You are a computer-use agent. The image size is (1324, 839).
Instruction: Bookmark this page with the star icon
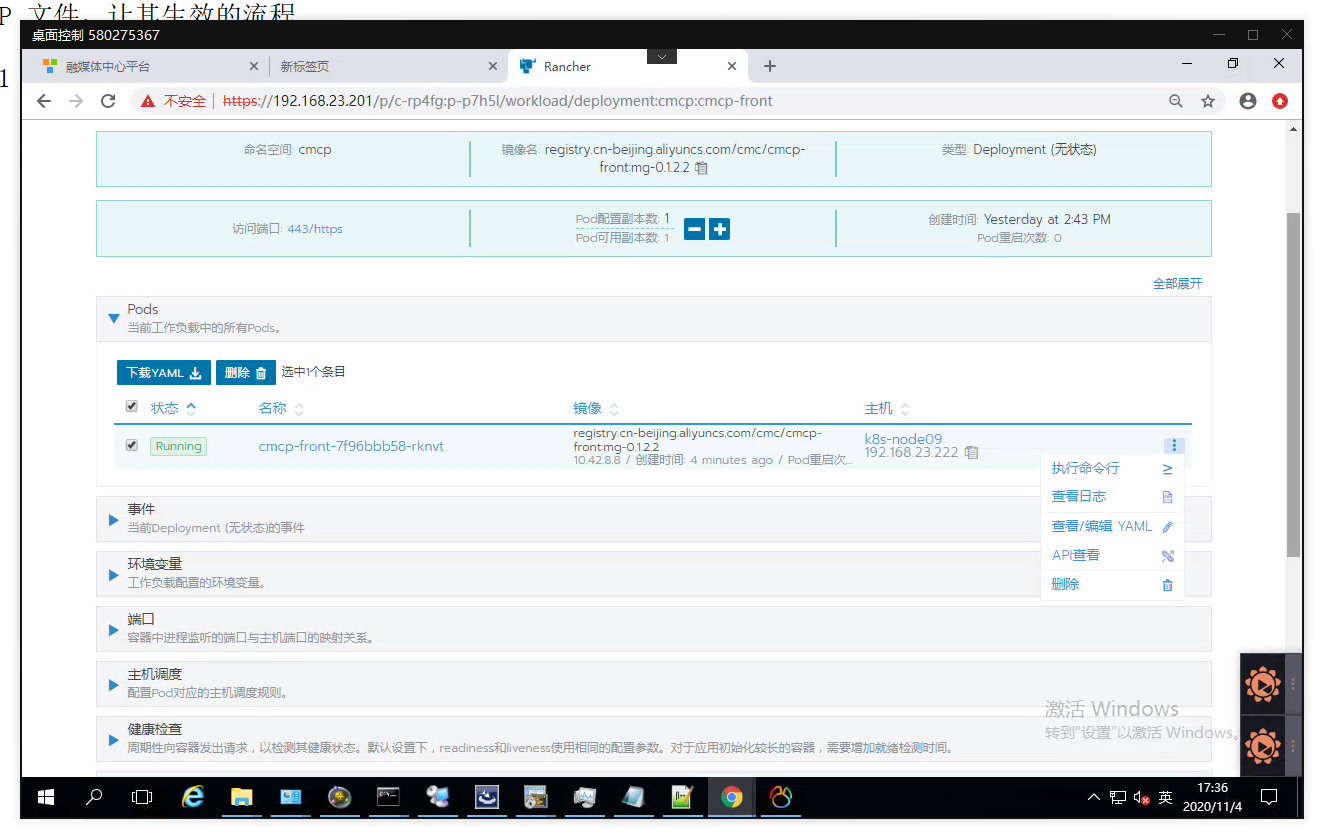pos(1208,101)
